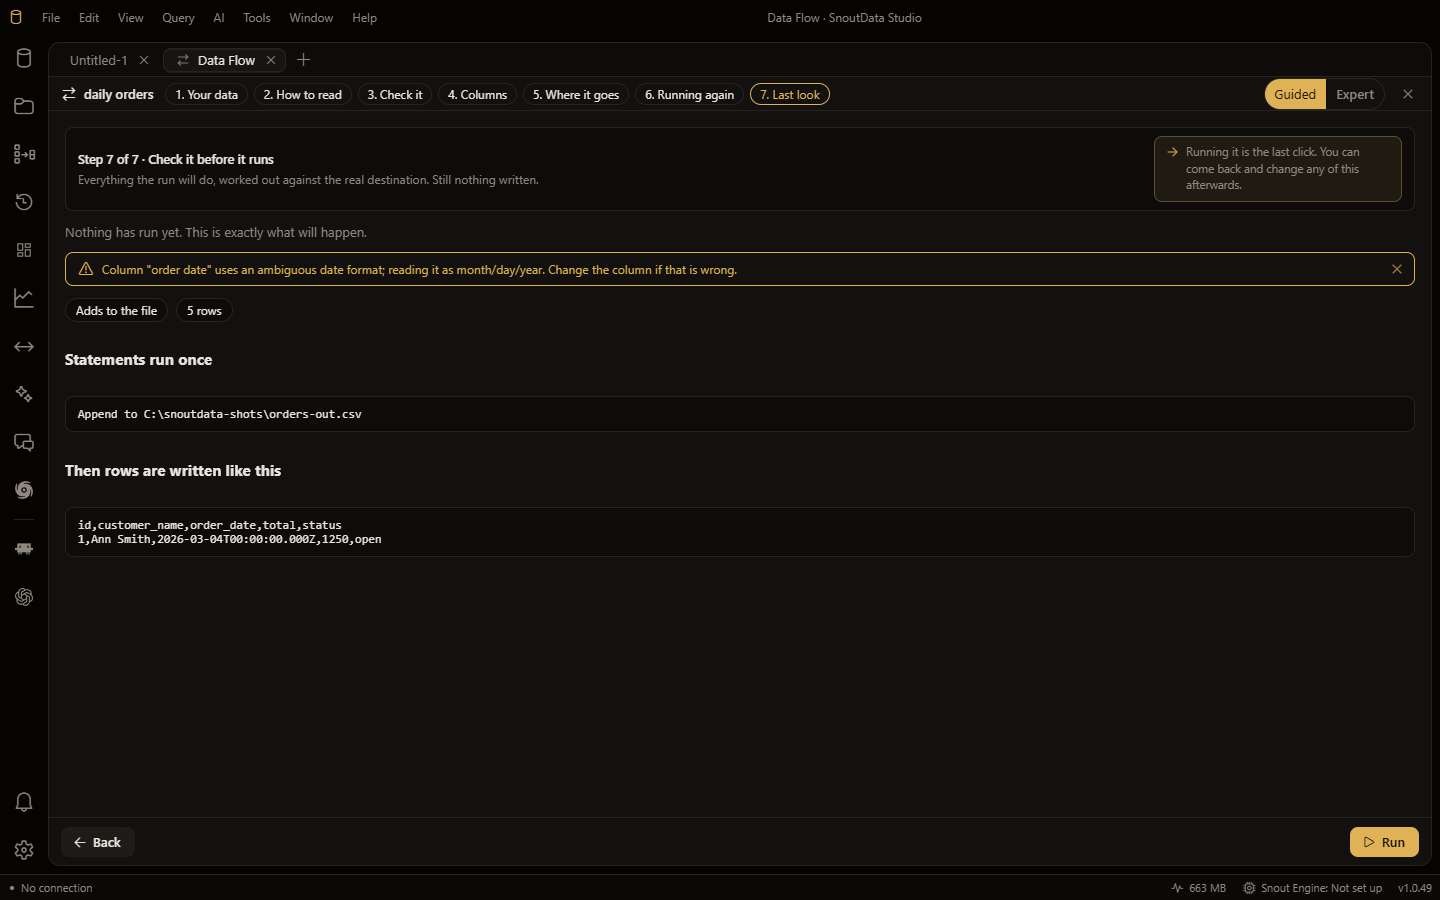Go to step 1. Your data

206,95
